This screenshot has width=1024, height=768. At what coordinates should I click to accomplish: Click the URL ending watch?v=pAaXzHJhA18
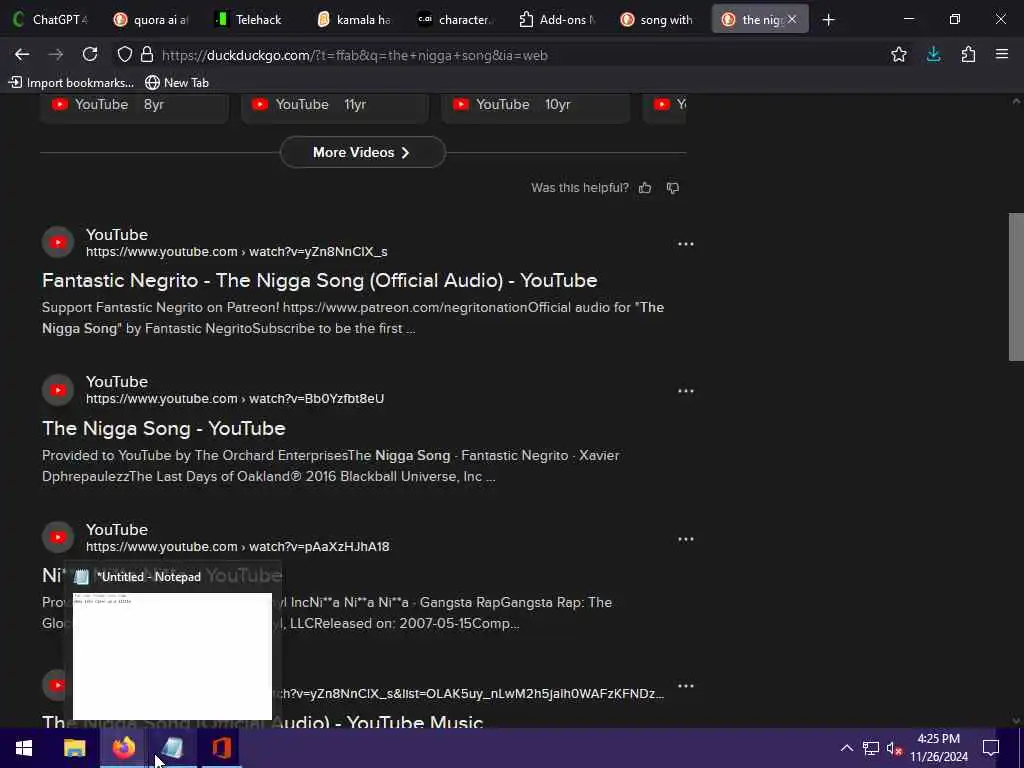238,546
